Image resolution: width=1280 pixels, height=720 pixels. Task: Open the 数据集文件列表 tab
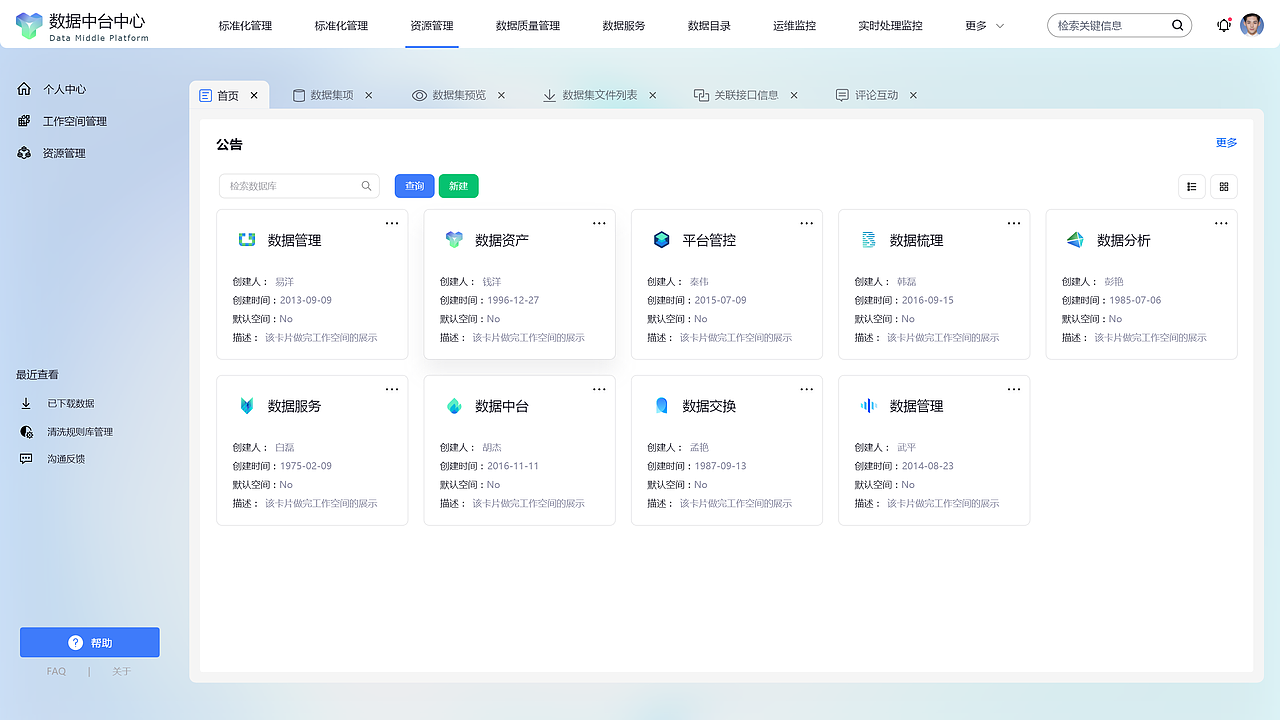[x=599, y=96]
